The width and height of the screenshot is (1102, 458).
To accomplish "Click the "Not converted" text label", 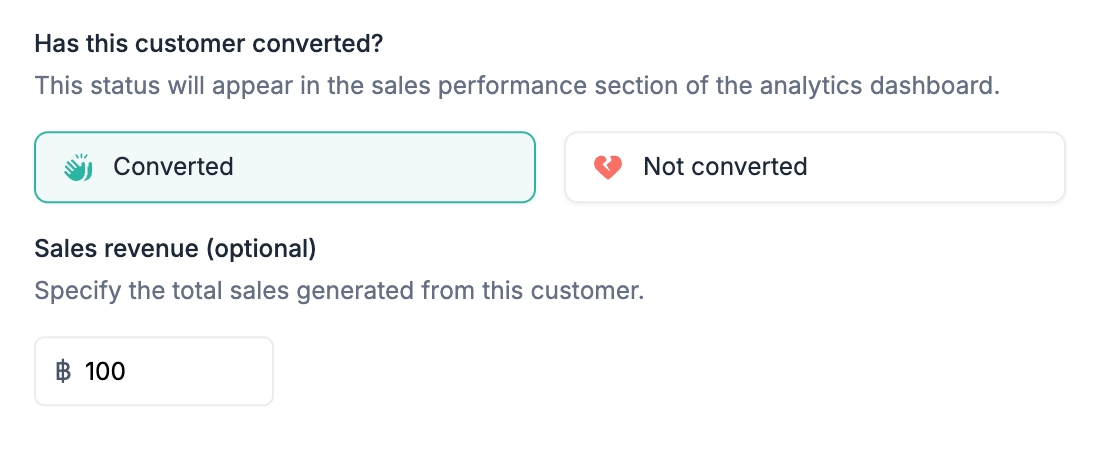I will point(725,167).
